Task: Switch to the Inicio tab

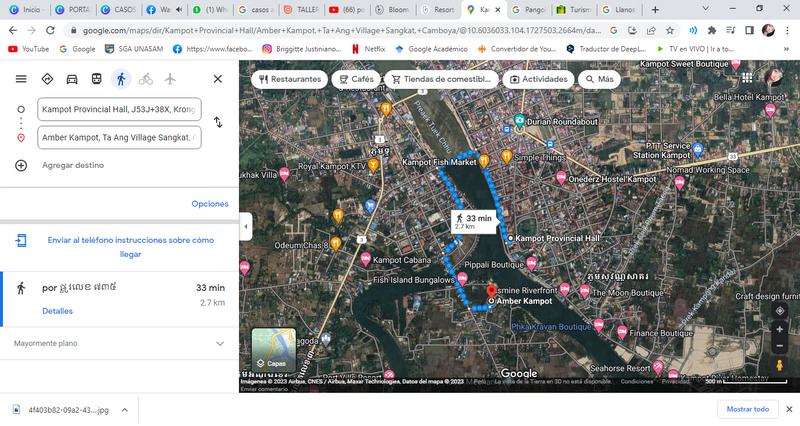Action: [26, 9]
